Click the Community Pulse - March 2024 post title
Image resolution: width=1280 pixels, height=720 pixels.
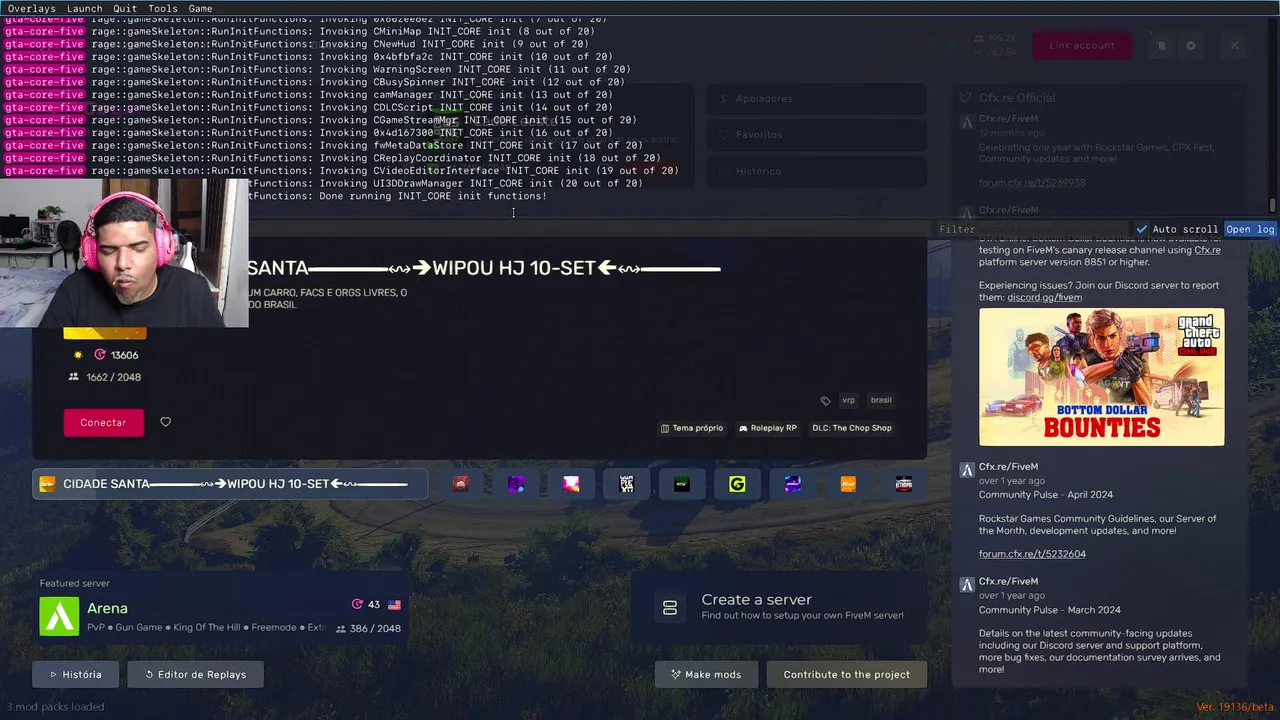1050,610
